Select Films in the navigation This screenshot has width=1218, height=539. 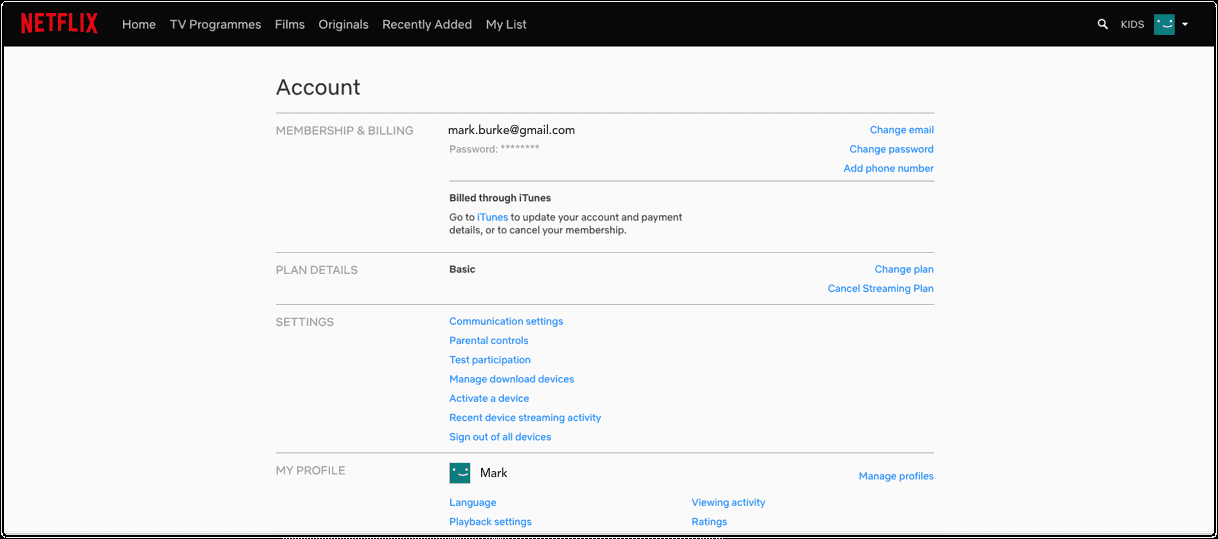click(290, 24)
